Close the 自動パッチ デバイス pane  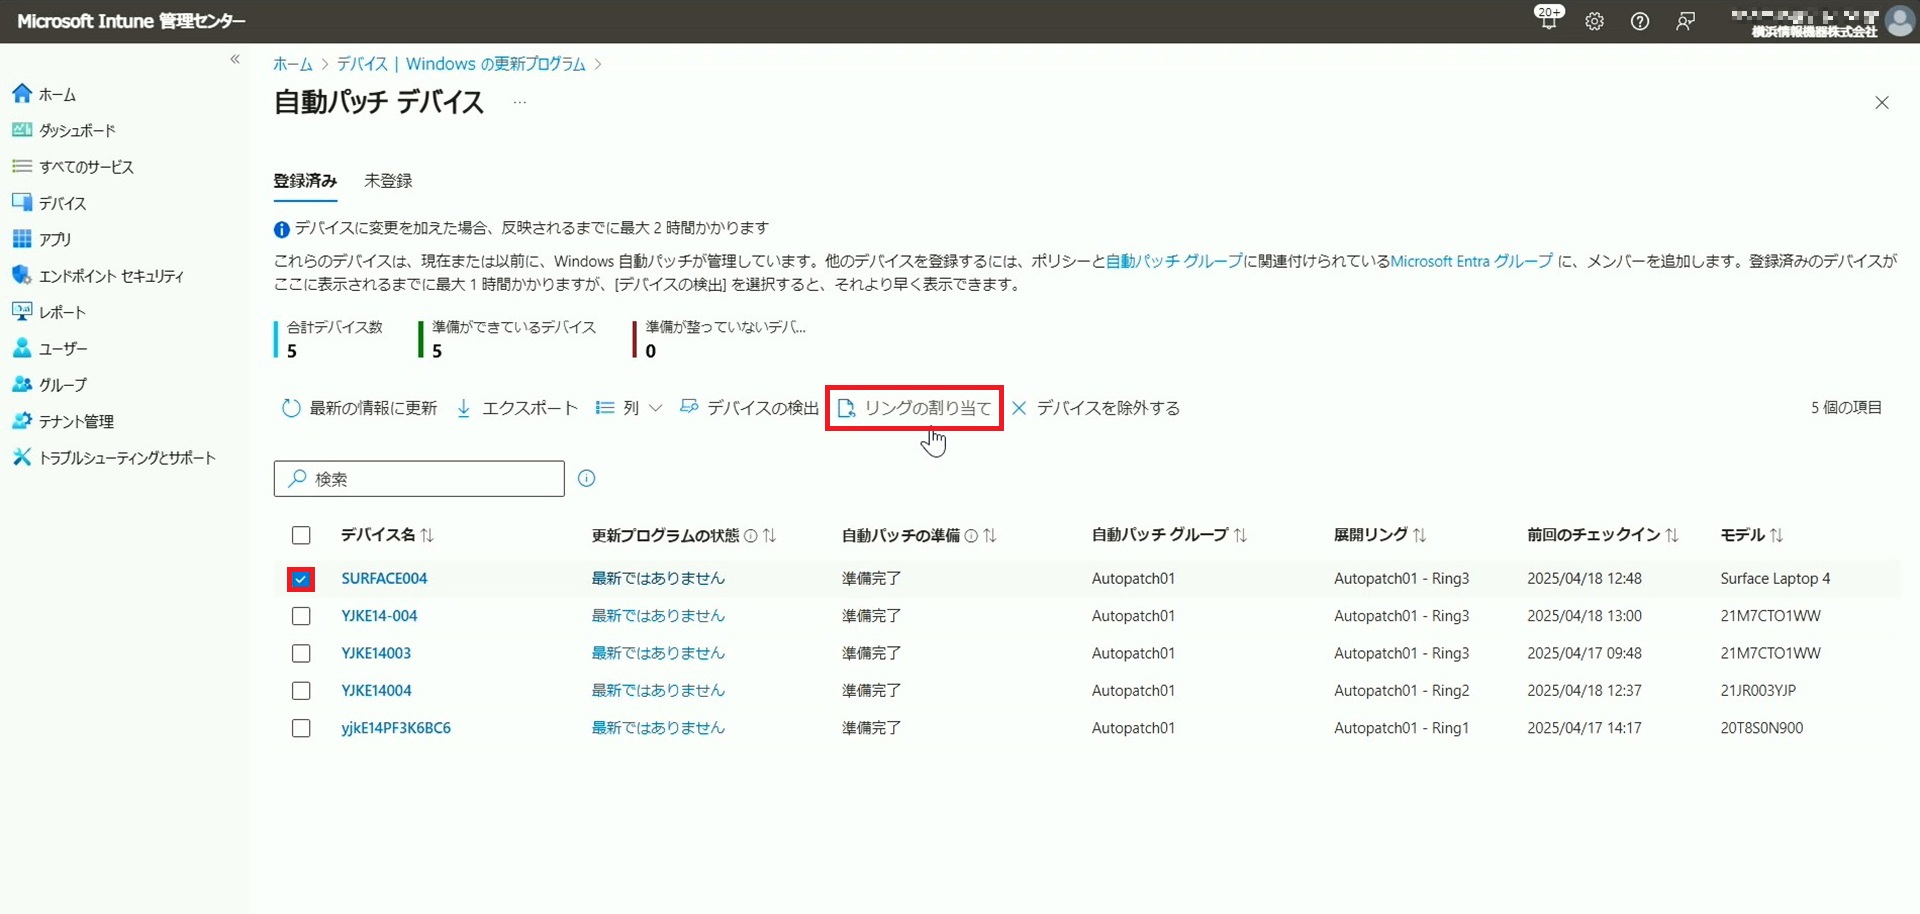point(1881,103)
